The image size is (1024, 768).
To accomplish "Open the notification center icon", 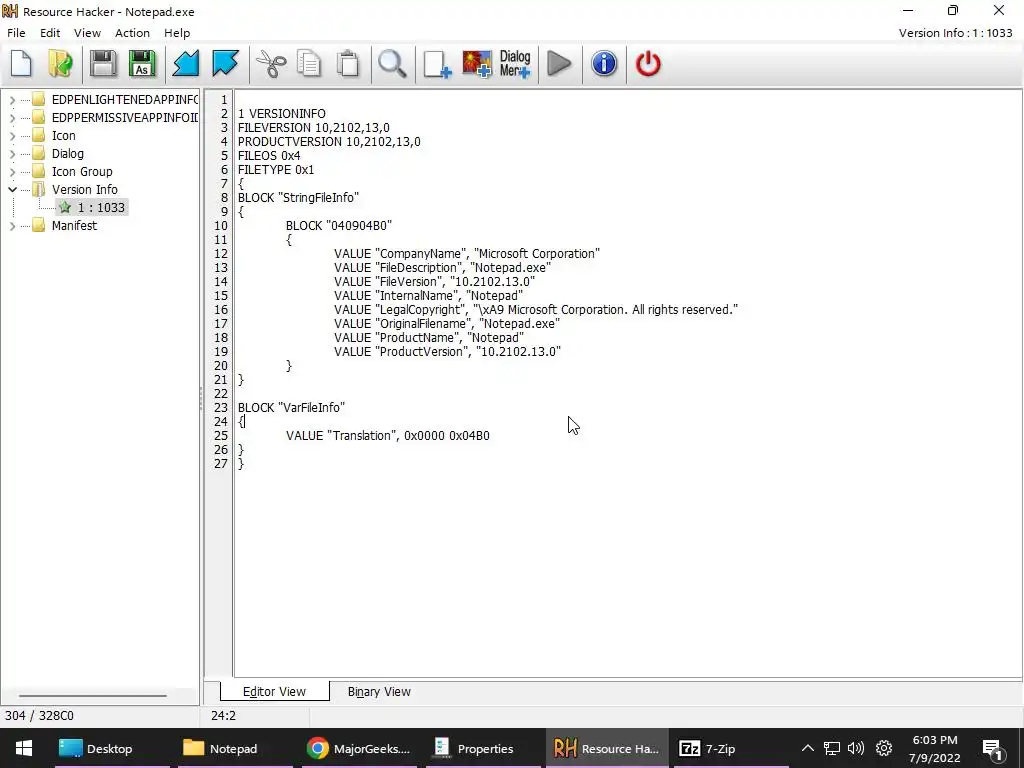I will (x=992, y=748).
